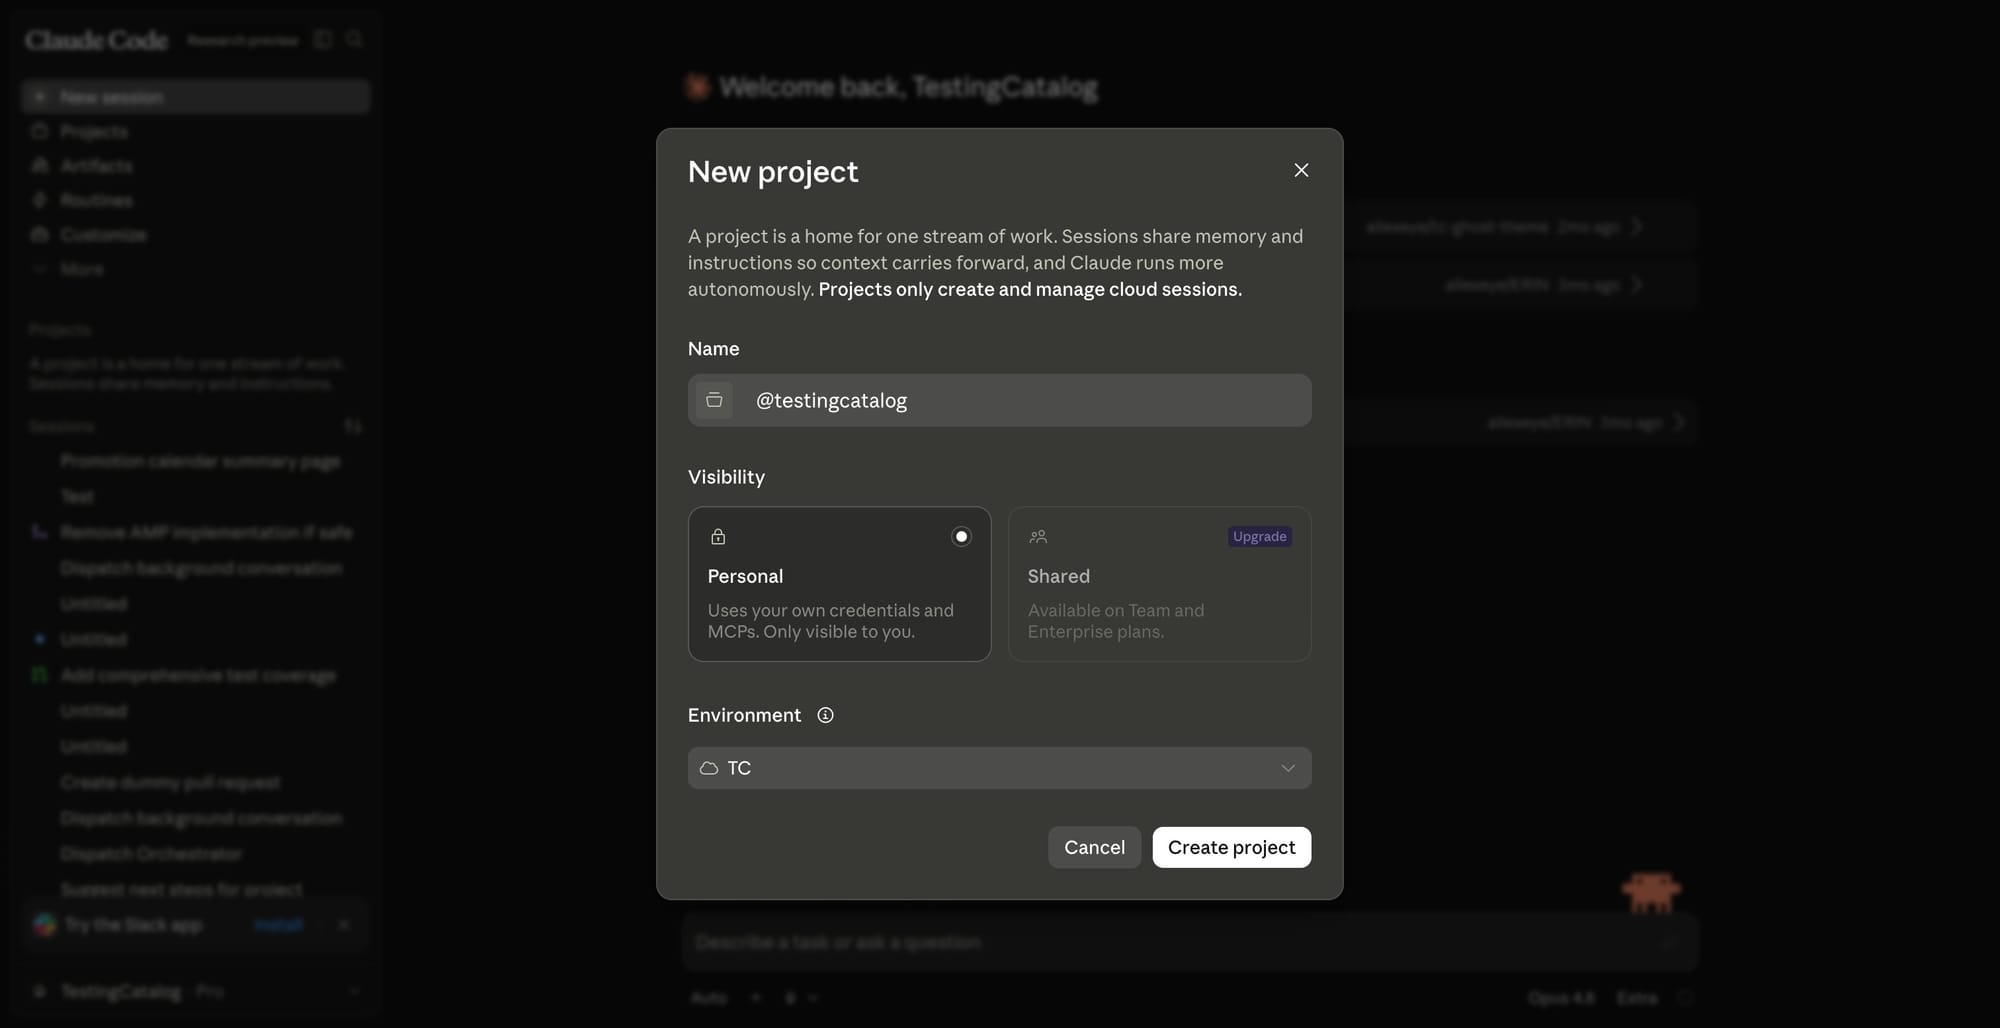Expand the Environment dropdown chevron
The height and width of the screenshot is (1028, 2000).
click(1288, 768)
